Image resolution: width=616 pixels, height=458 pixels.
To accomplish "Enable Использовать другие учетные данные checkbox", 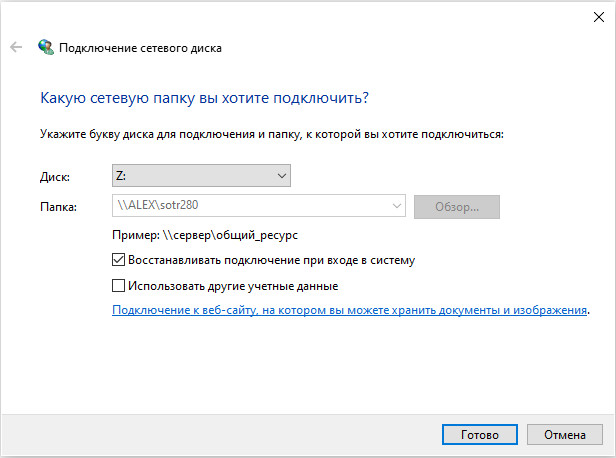I will (x=120, y=285).
